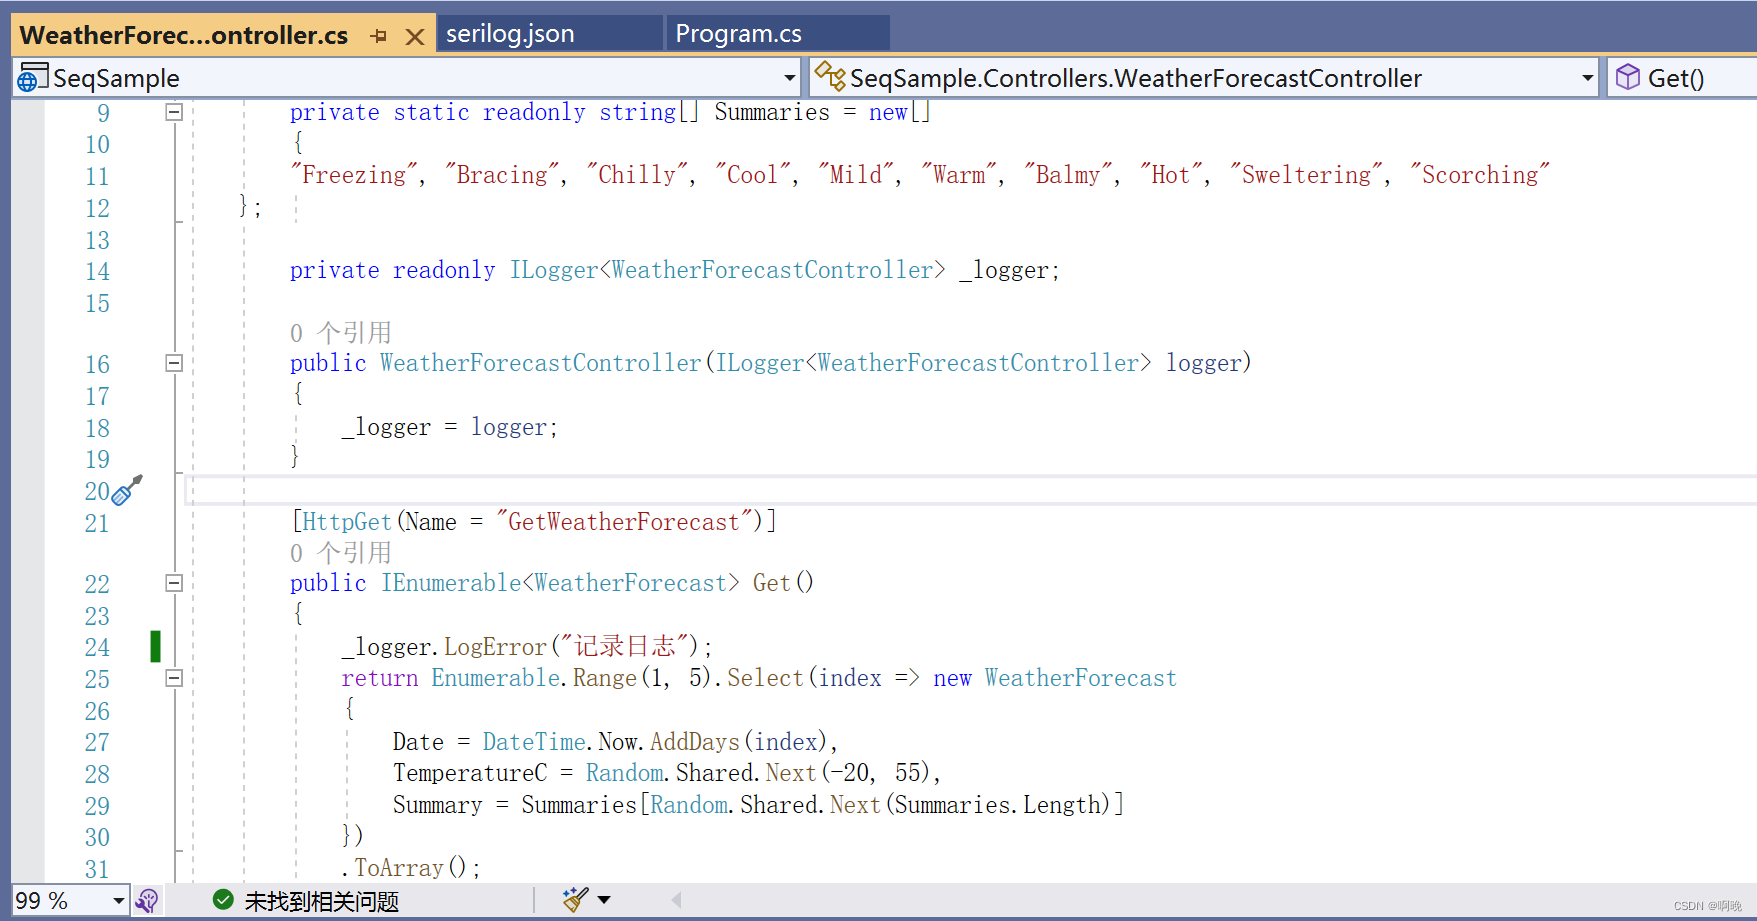The height and width of the screenshot is (921, 1757).
Task: Close the WeatherForecastController.cs tab
Action: (x=415, y=37)
